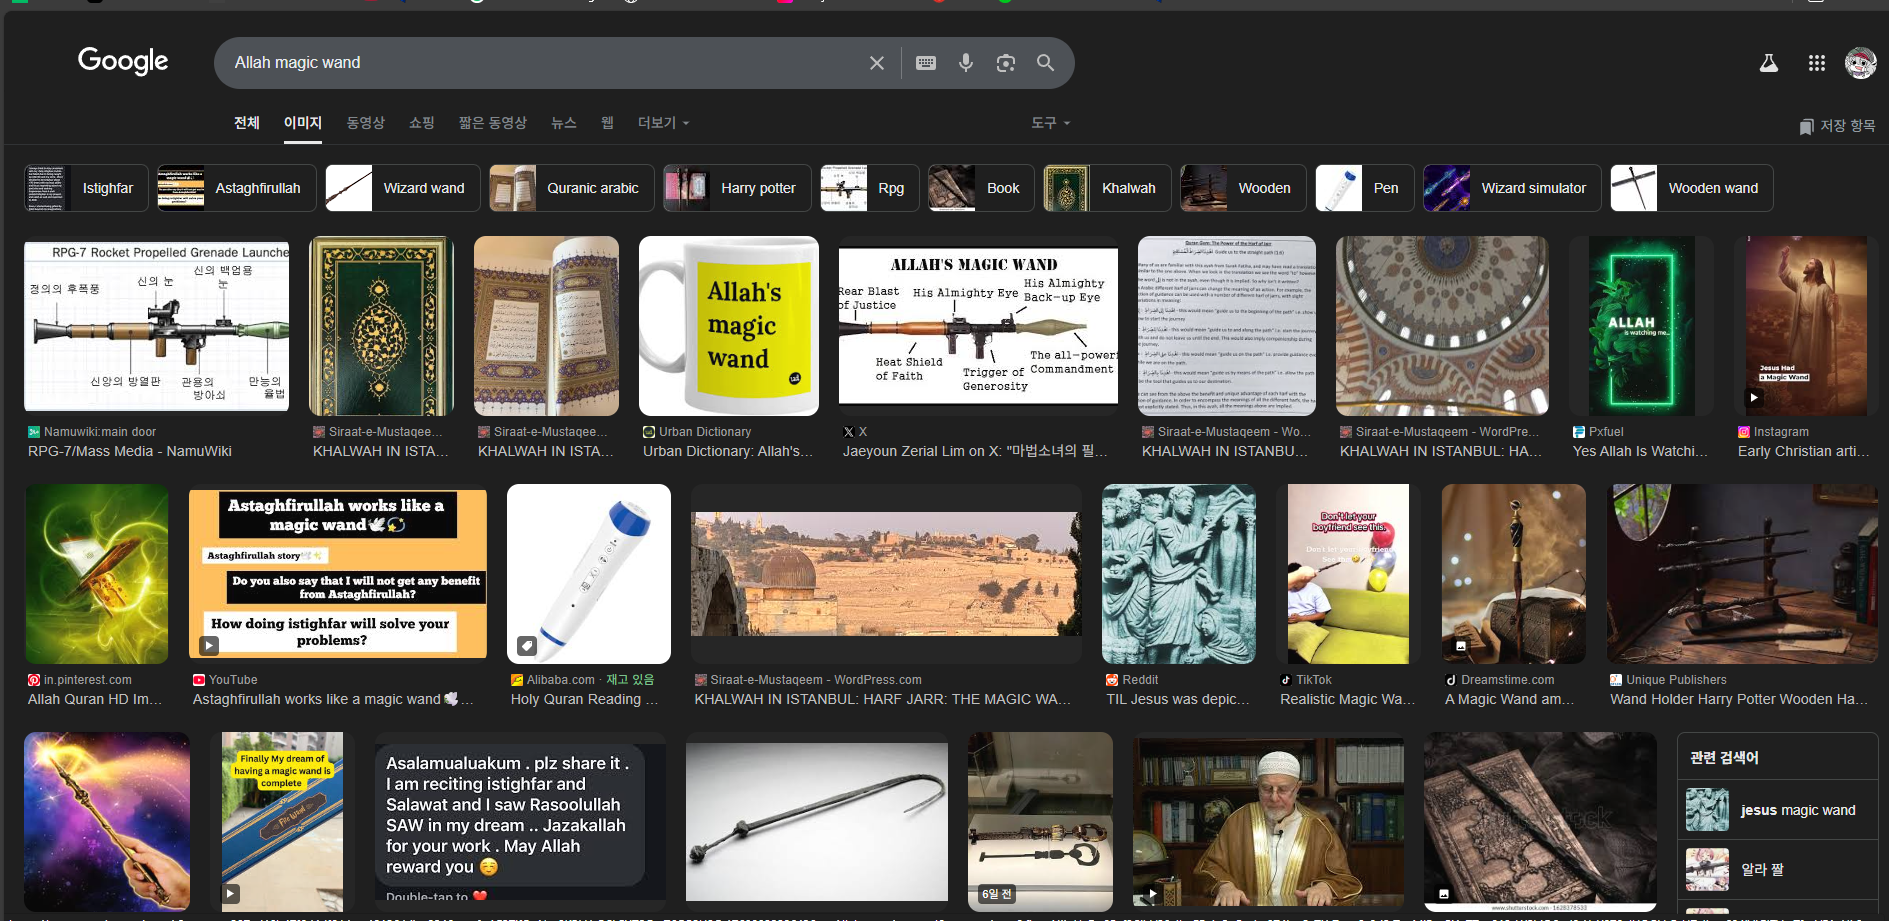1889x921 pixels.
Task: Click the magnifier search button
Action: (x=1045, y=63)
